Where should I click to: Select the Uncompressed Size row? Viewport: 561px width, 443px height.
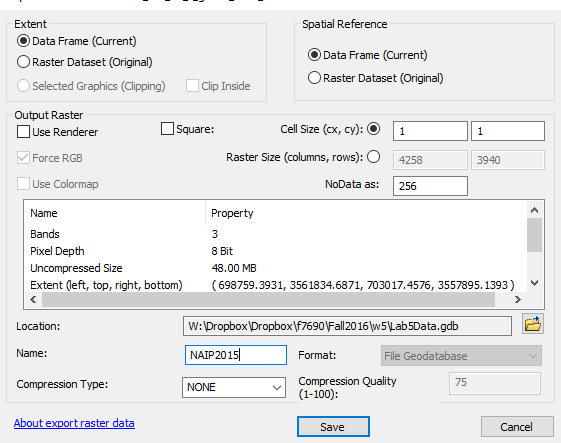click(x=275, y=268)
